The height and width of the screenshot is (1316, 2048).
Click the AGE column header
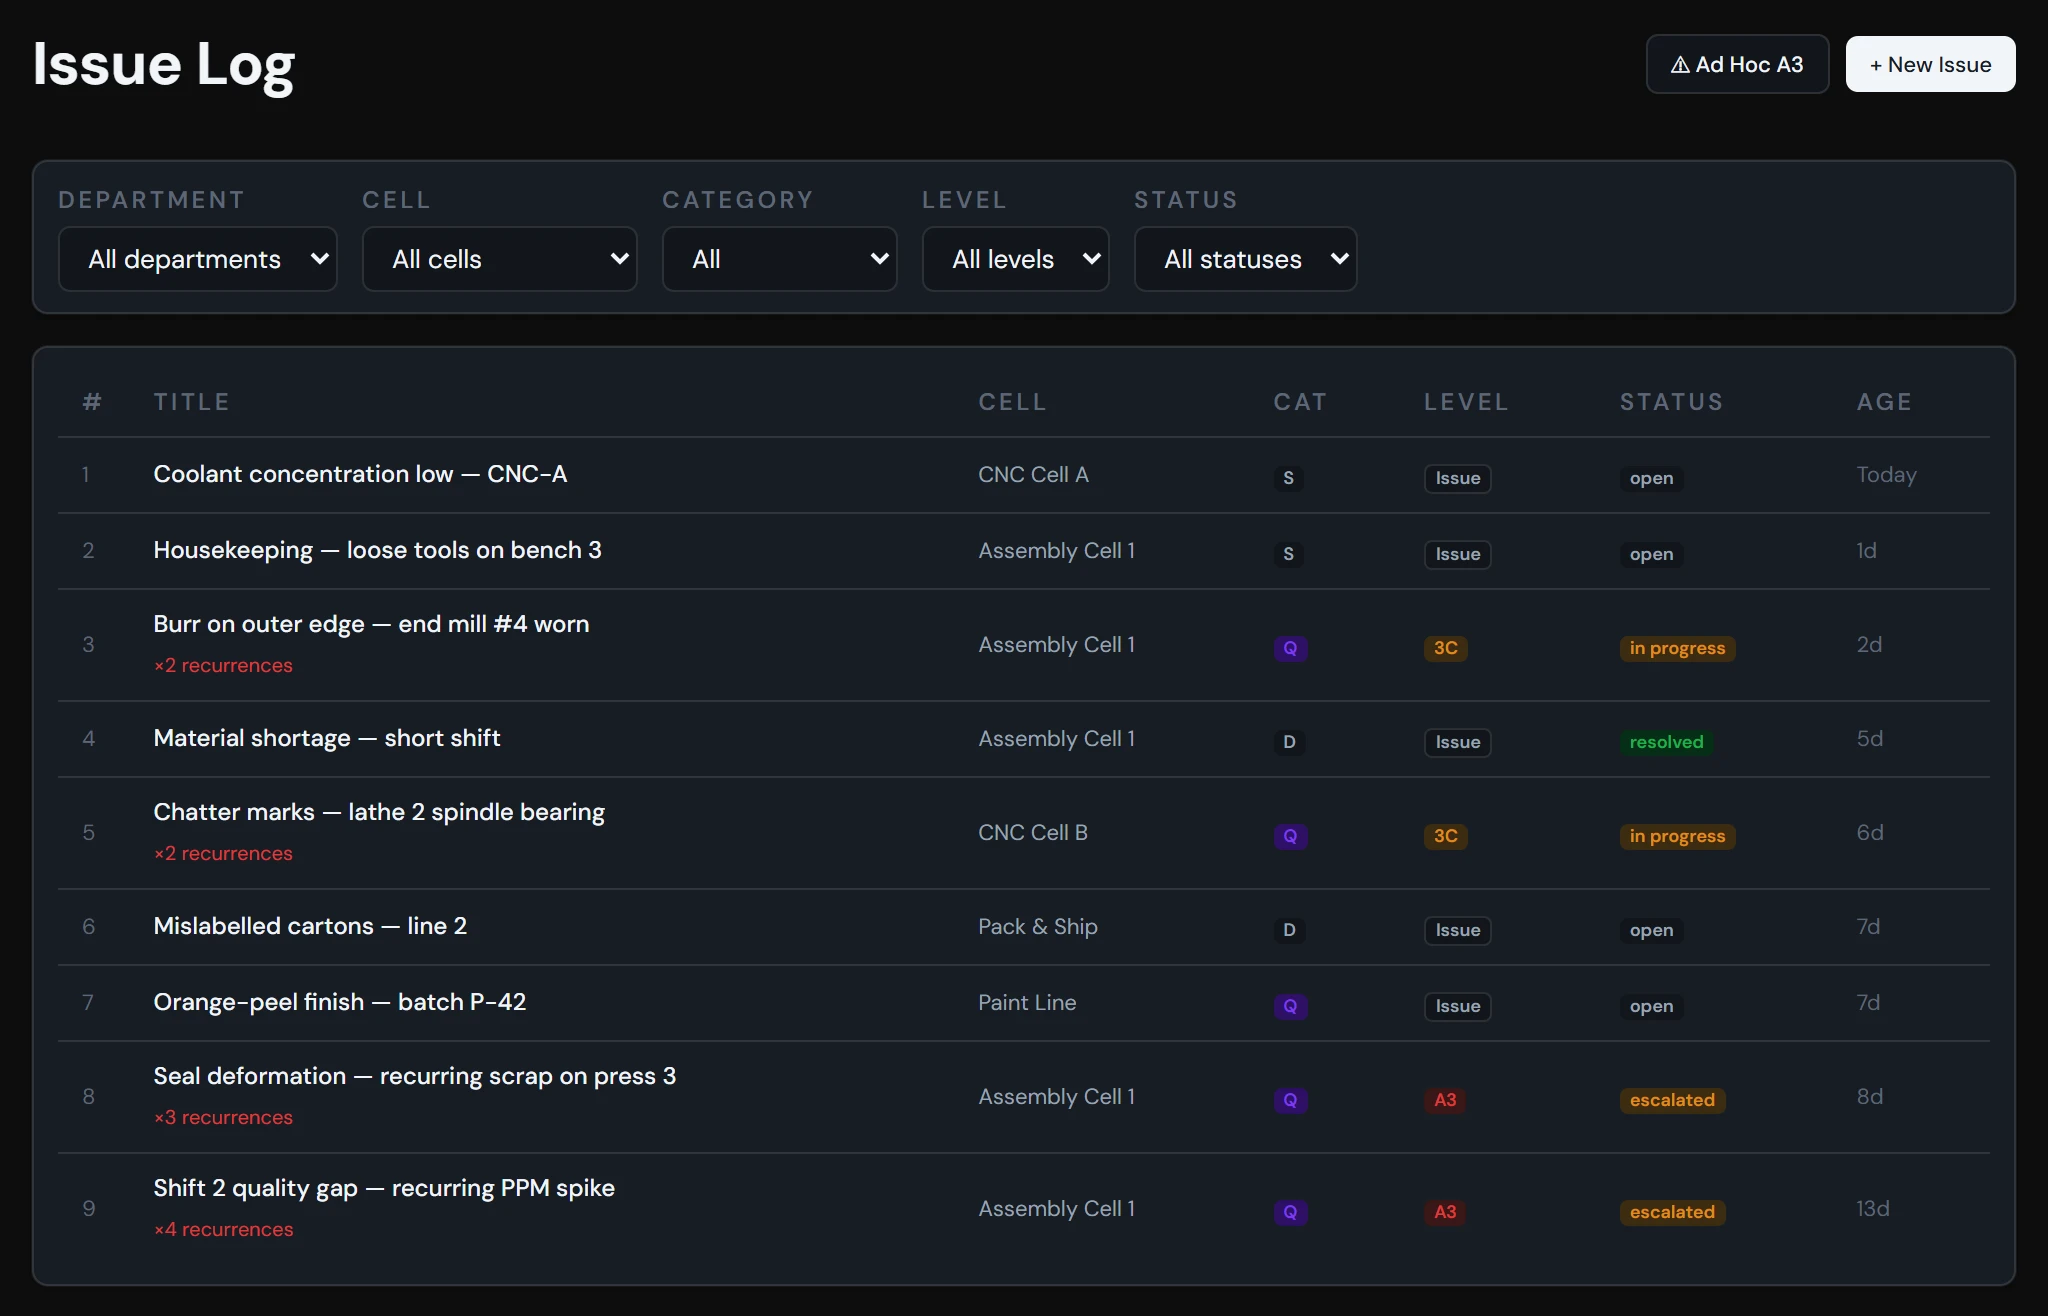click(x=1884, y=402)
